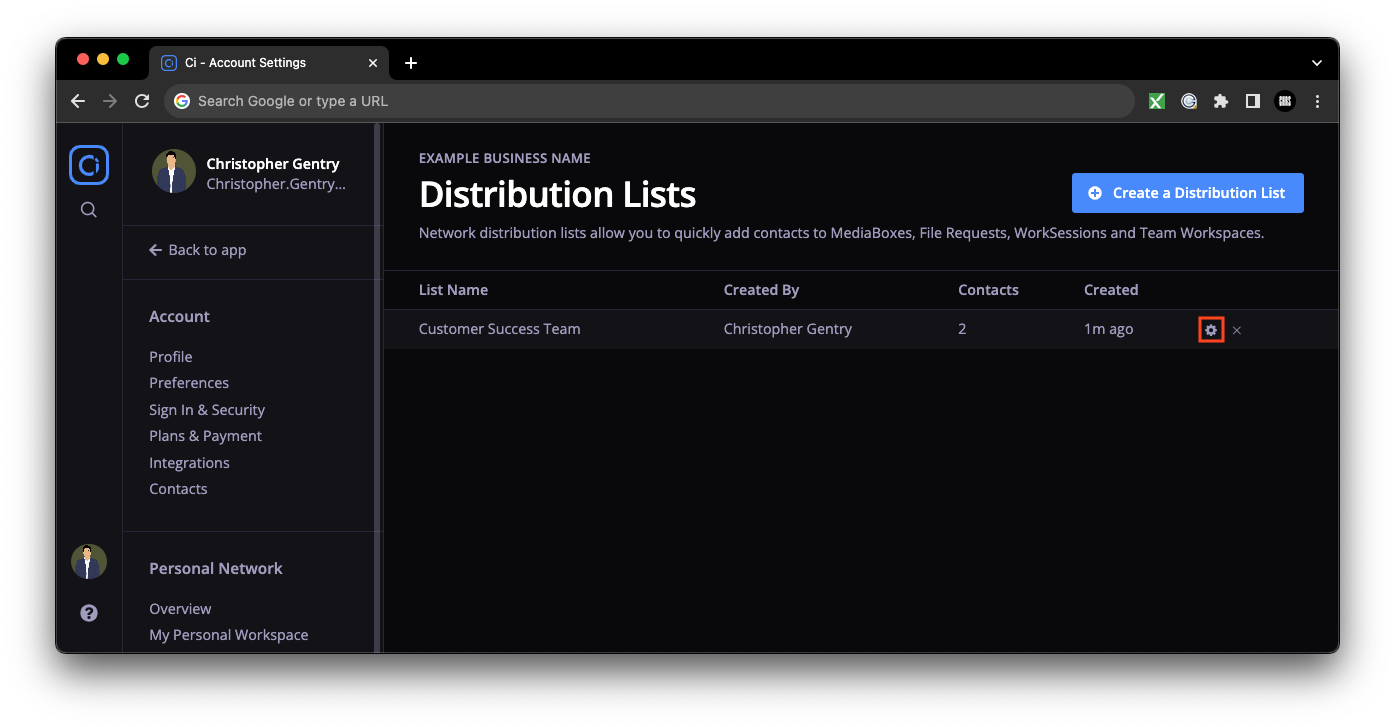Click the Google address bar
The height and width of the screenshot is (727, 1395).
[x=649, y=101]
